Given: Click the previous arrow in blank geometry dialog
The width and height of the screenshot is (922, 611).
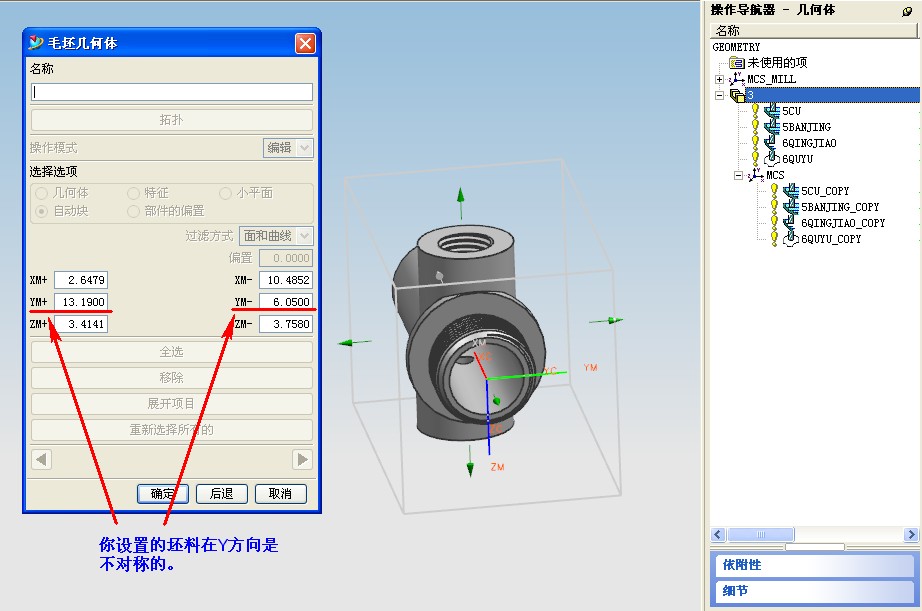Looking at the screenshot, I should 41,459.
